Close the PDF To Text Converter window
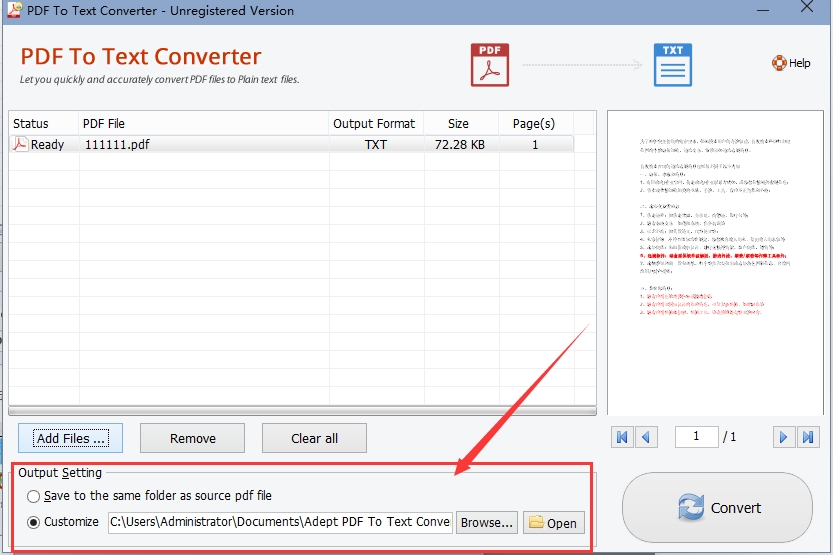Image resolution: width=833 pixels, height=555 pixels. [x=806, y=7]
